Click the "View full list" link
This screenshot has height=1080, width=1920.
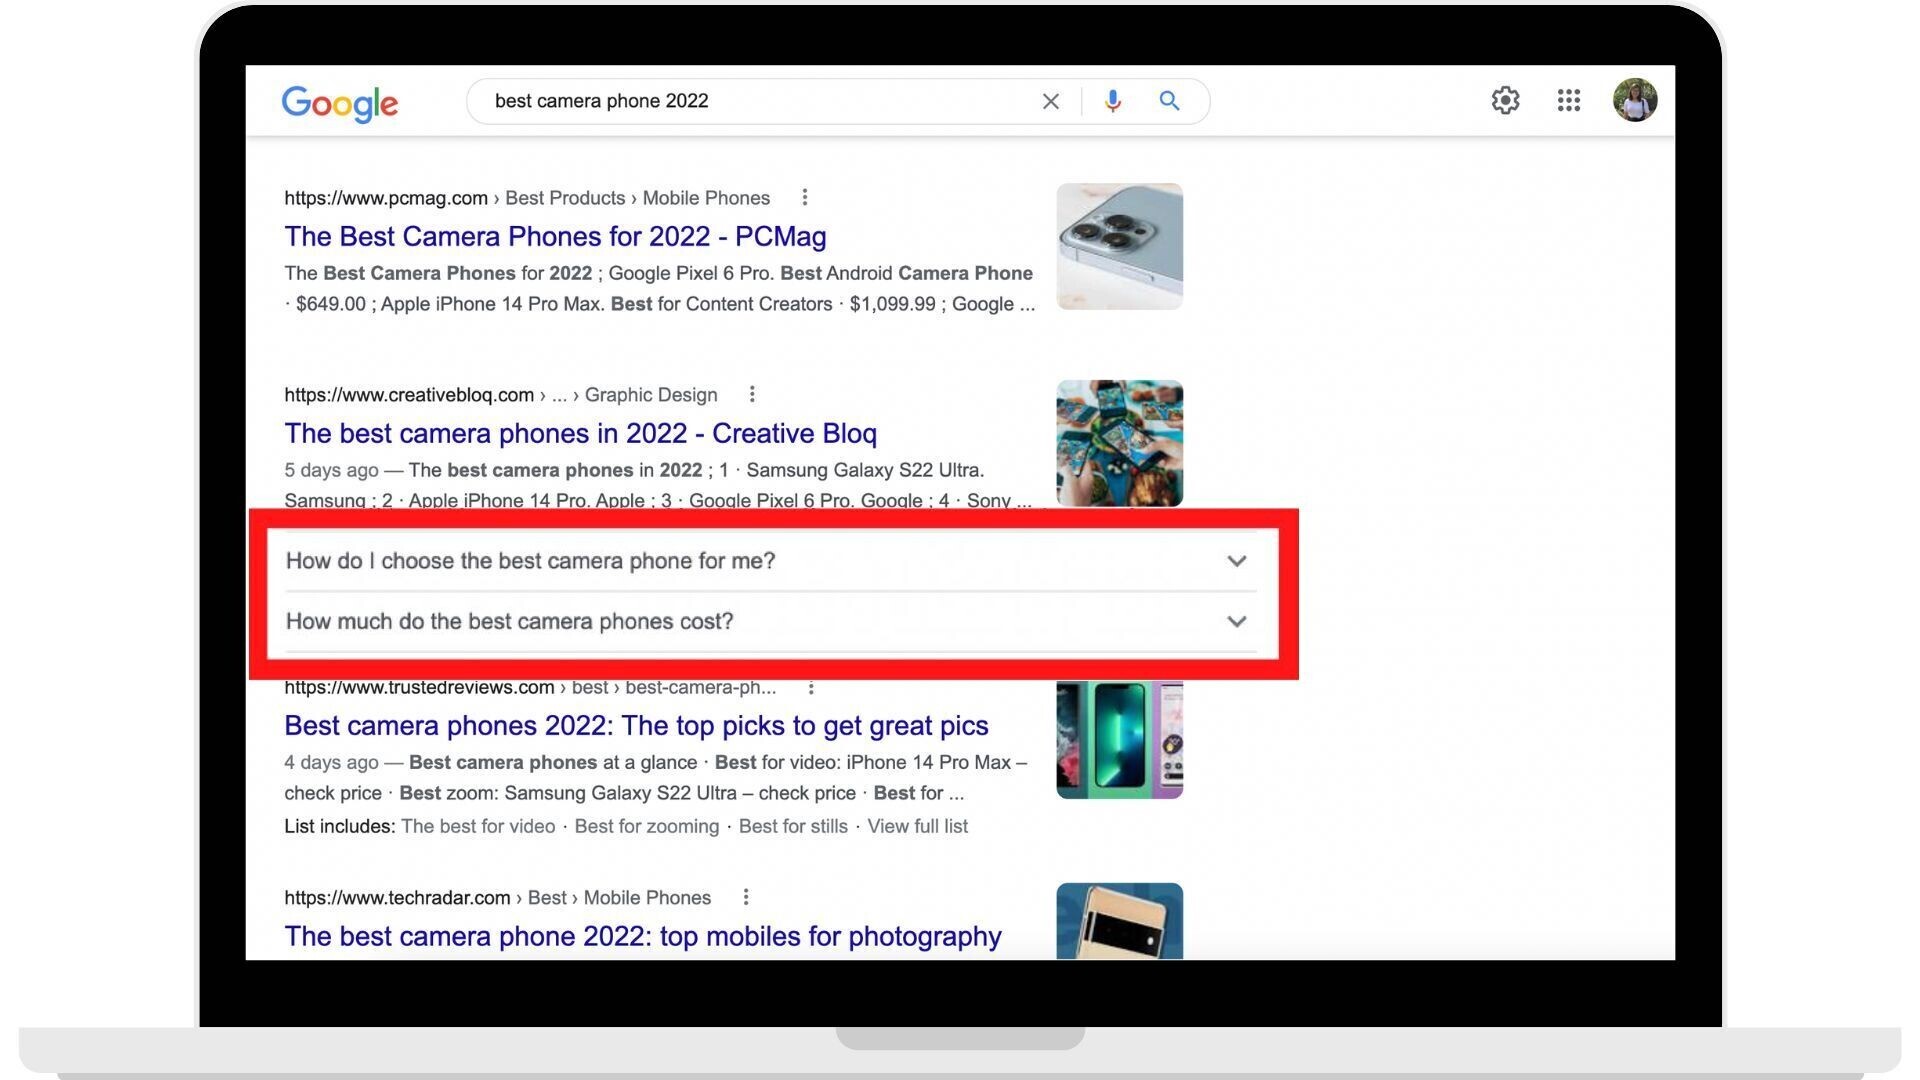917,826
